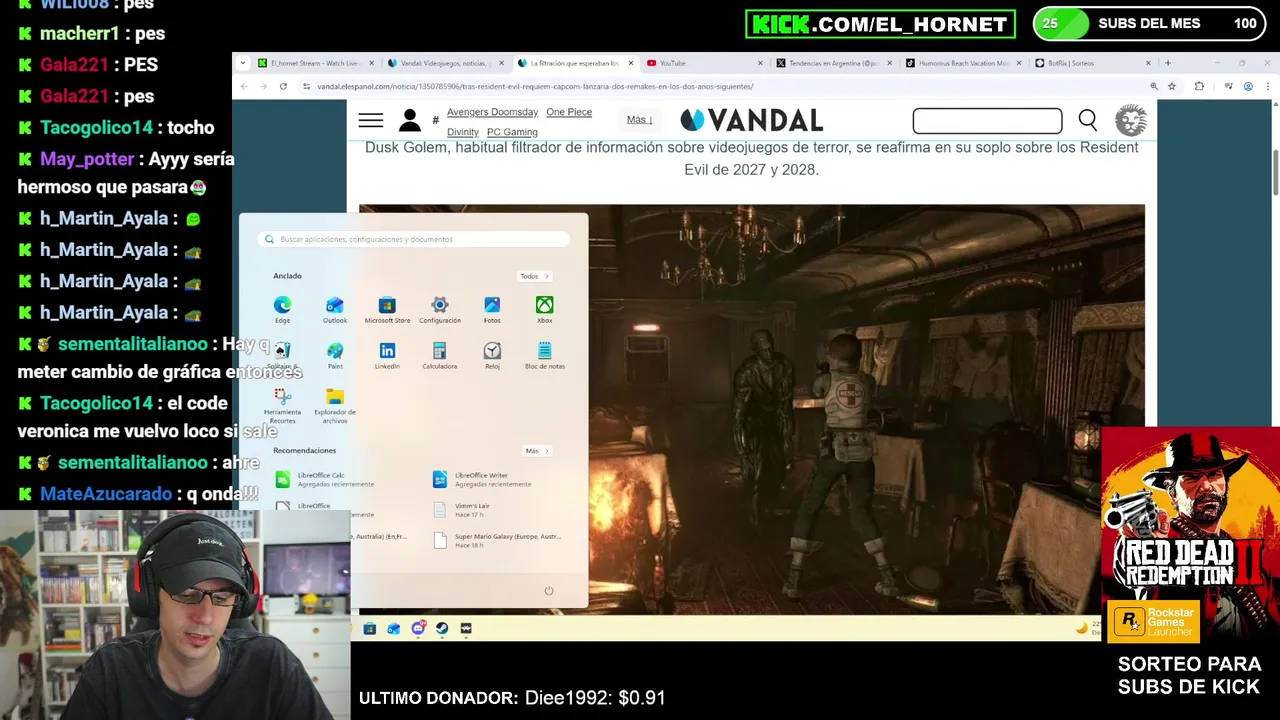This screenshot has height=720, width=1280.
Task: Reload the Vandal page
Action: click(x=283, y=86)
